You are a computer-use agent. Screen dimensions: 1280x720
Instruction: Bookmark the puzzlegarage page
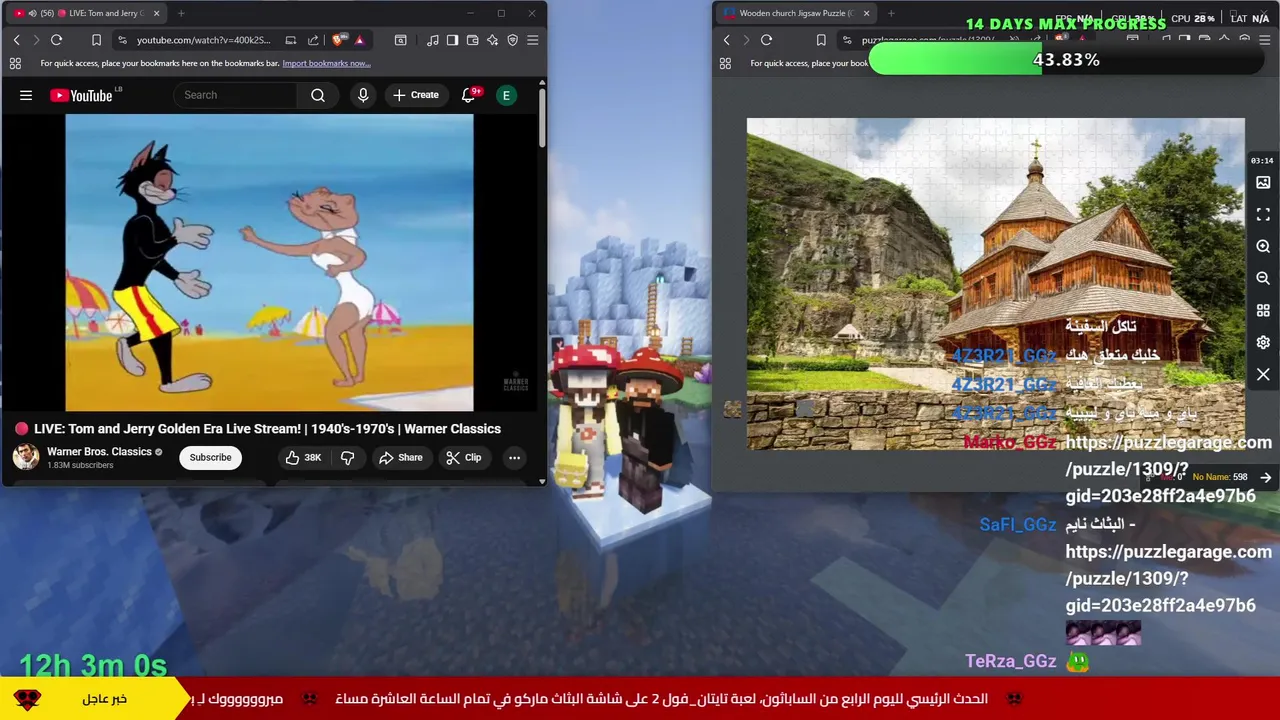pyautogui.click(x=821, y=40)
